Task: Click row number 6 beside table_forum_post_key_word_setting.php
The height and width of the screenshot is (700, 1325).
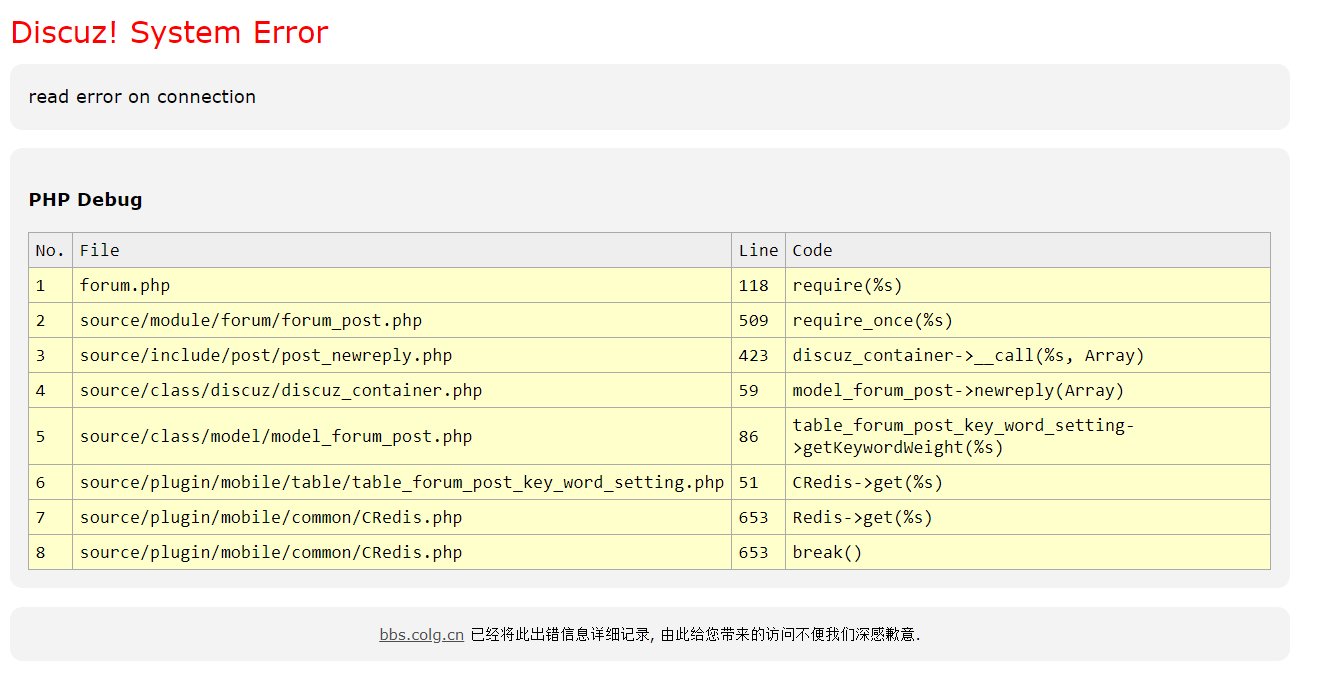Action: (50, 482)
